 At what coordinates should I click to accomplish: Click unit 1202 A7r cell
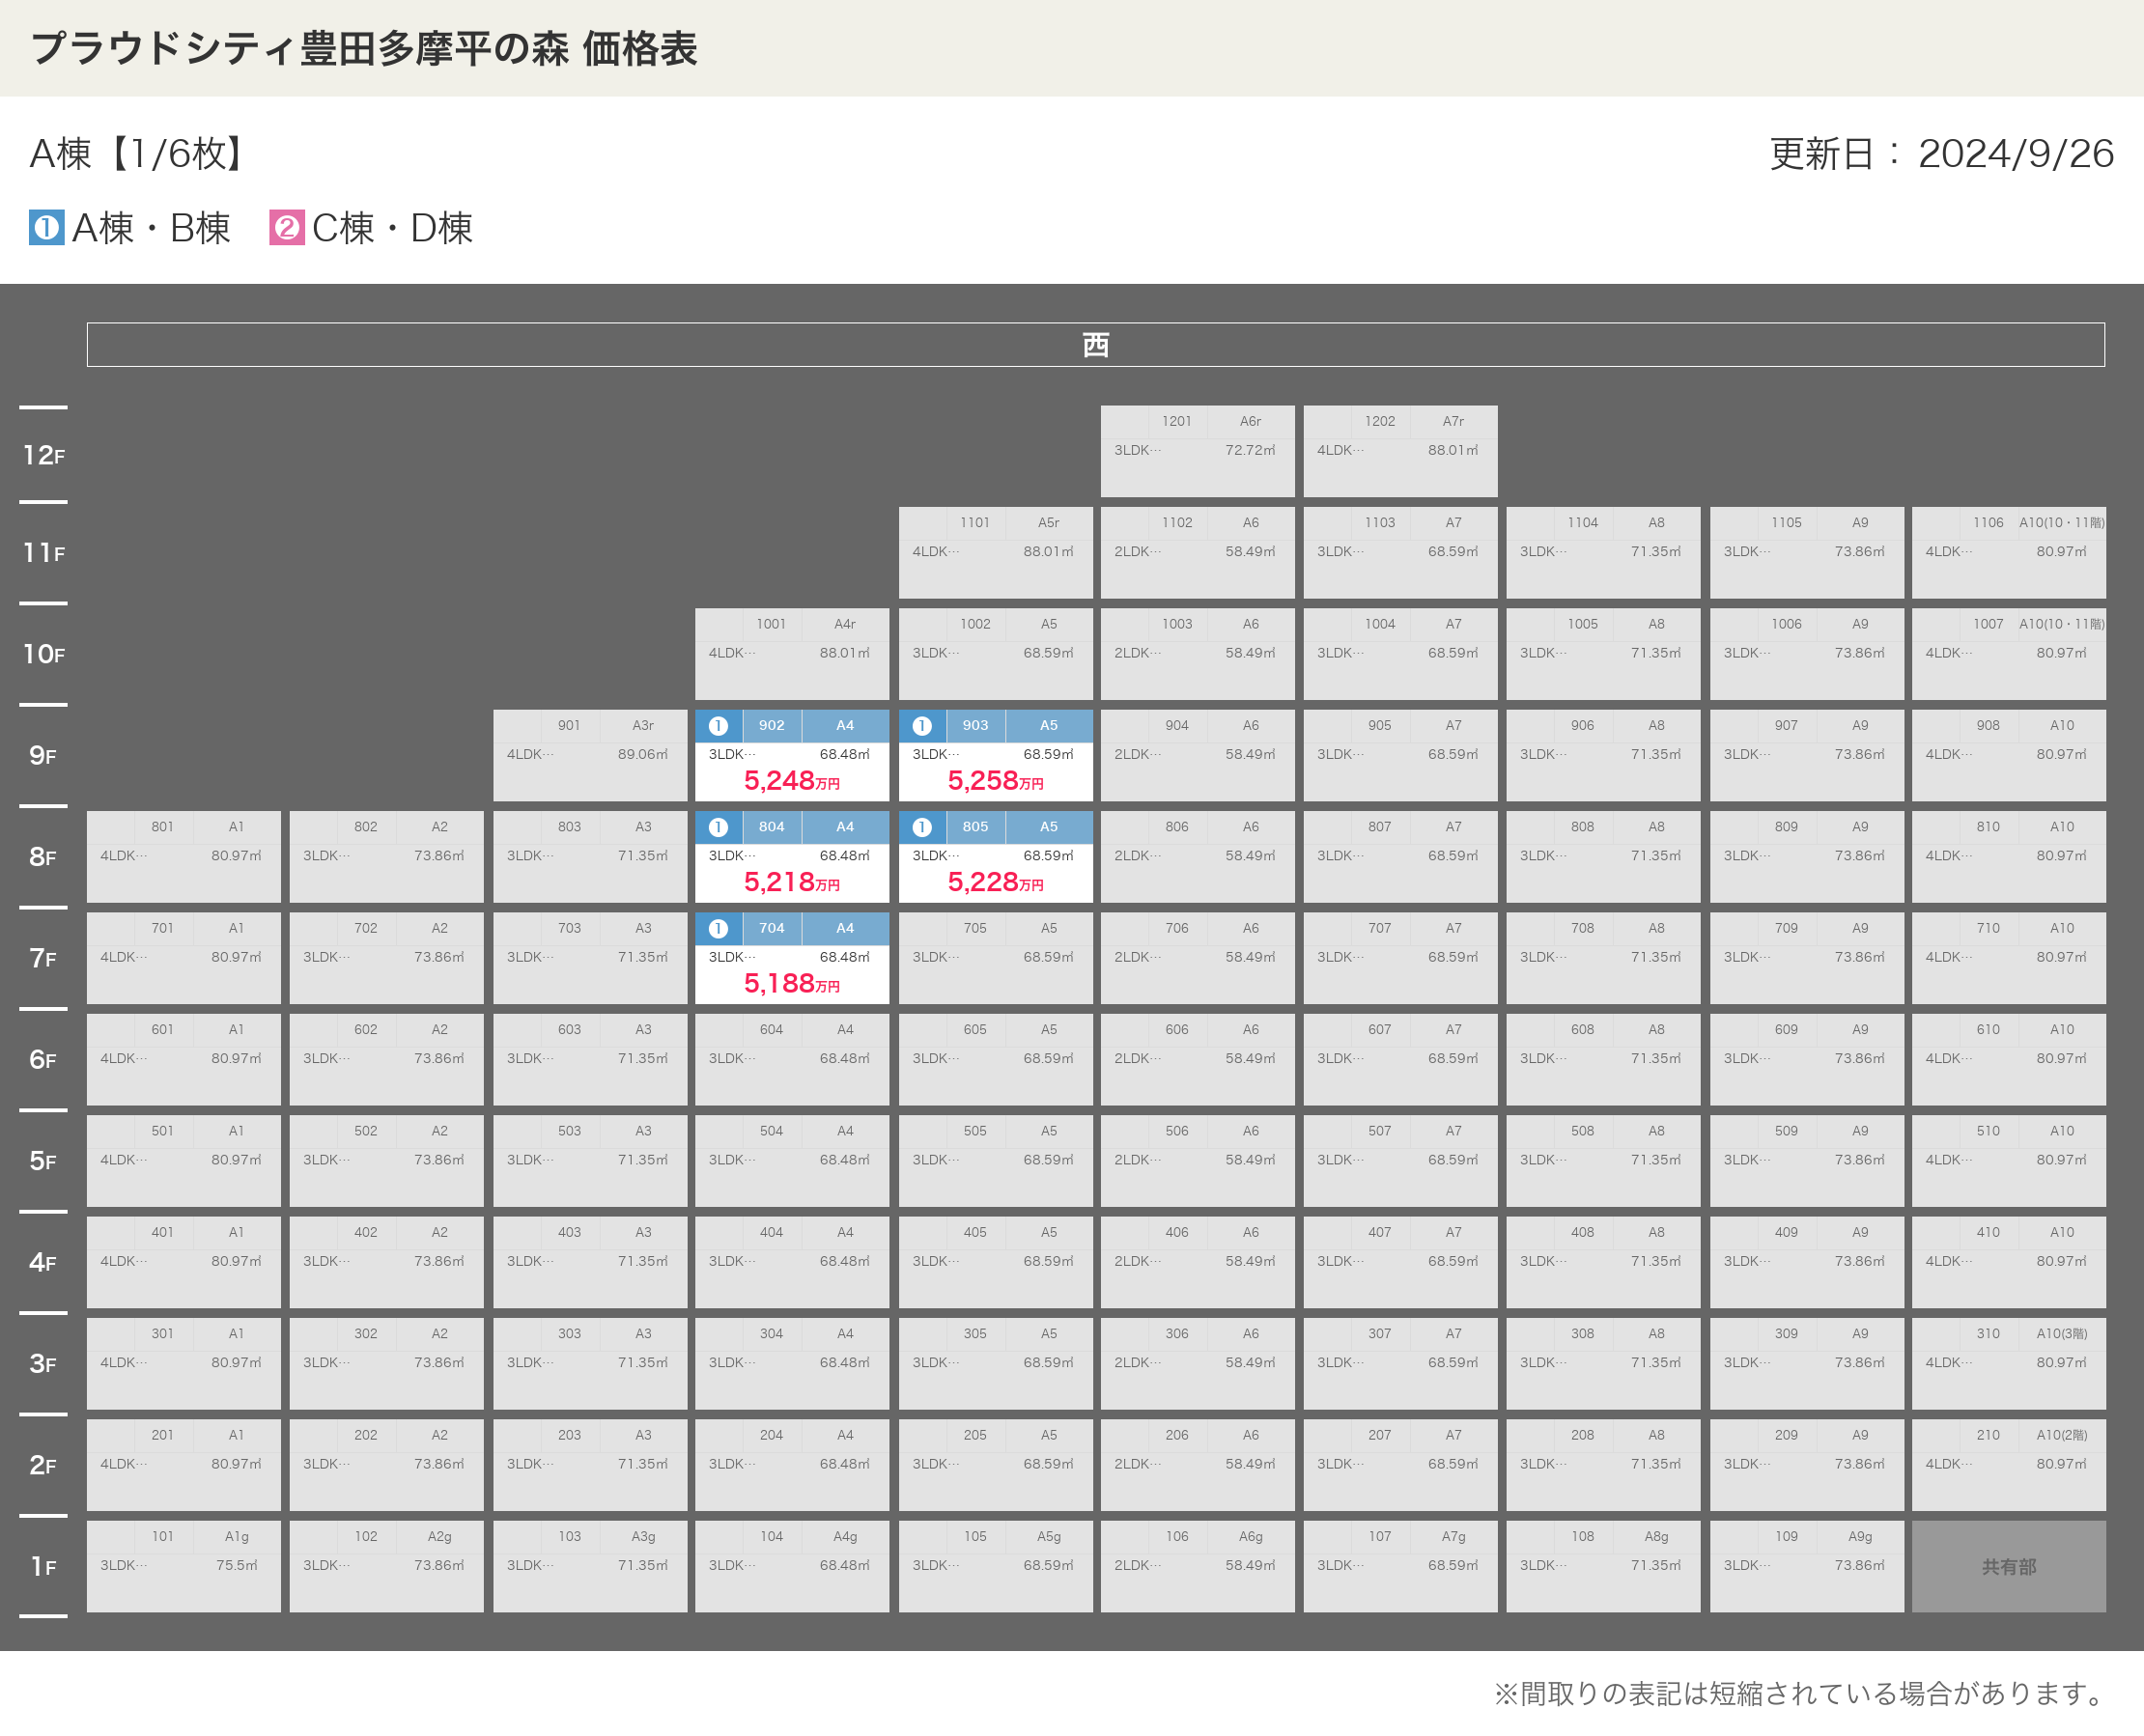tap(1400, 451)
